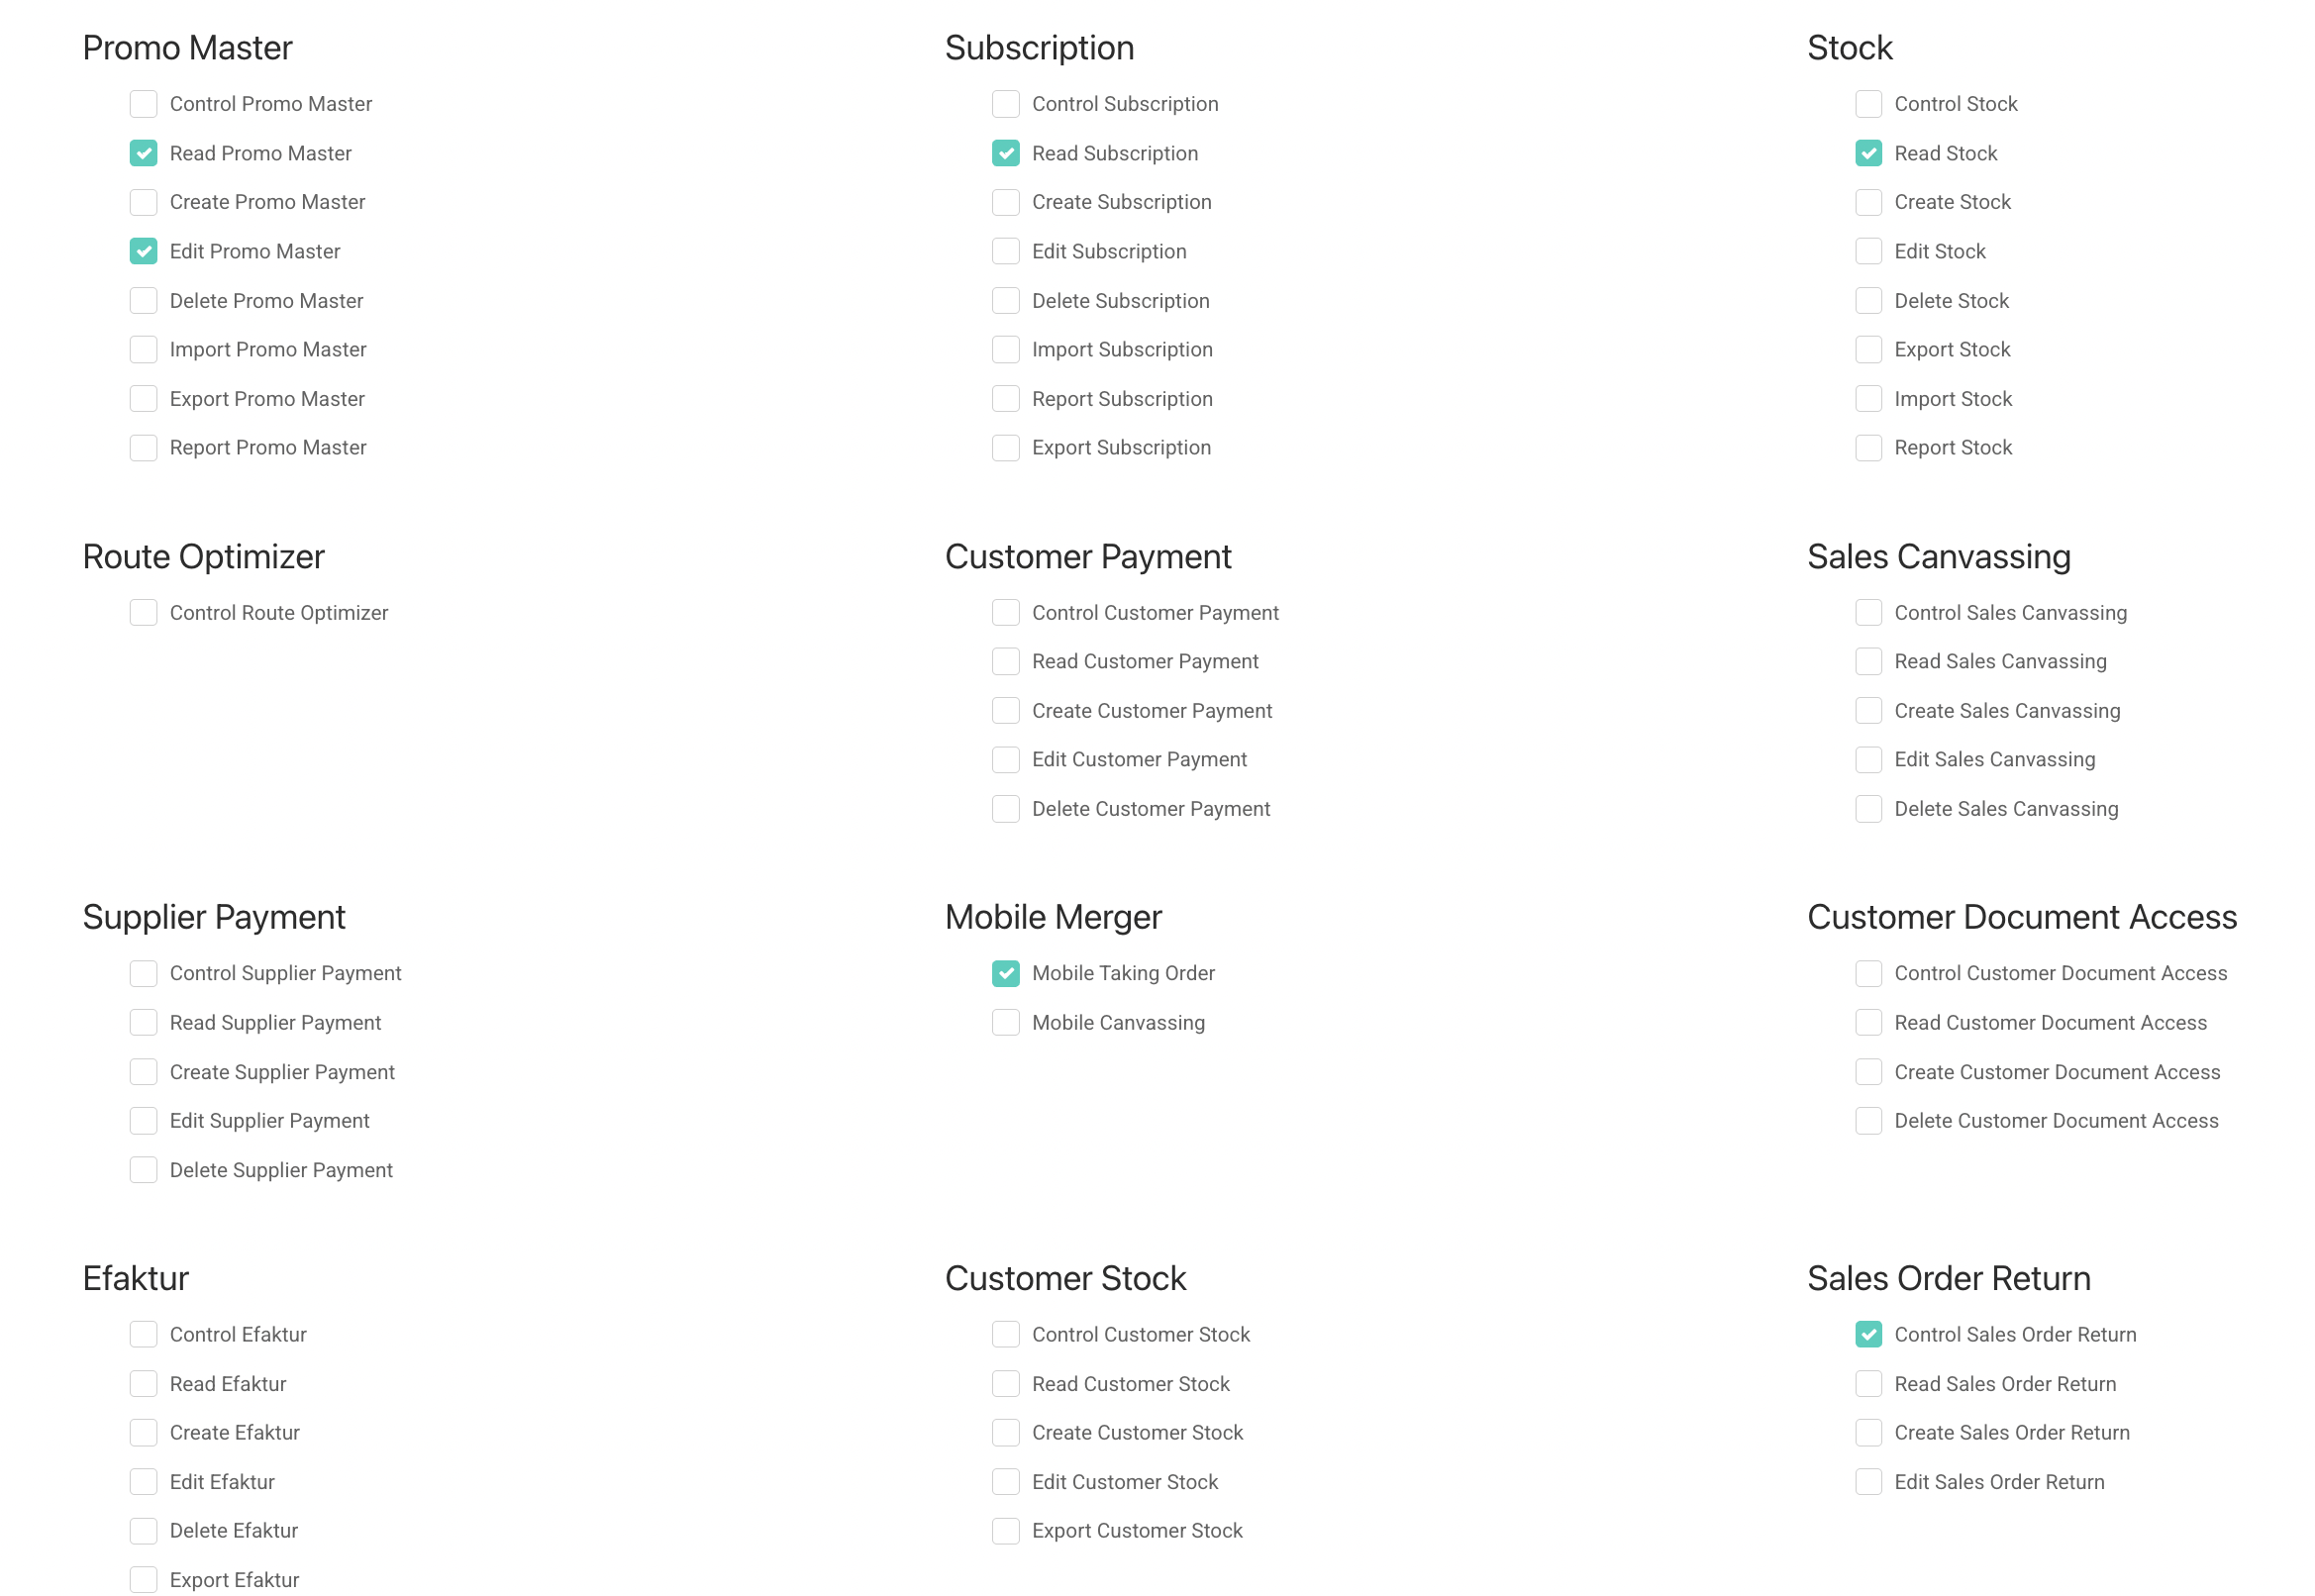Tick Create Sales Canvassing checkbox
Screen dimensions: 2315x1596
(x=1867, y=710)
